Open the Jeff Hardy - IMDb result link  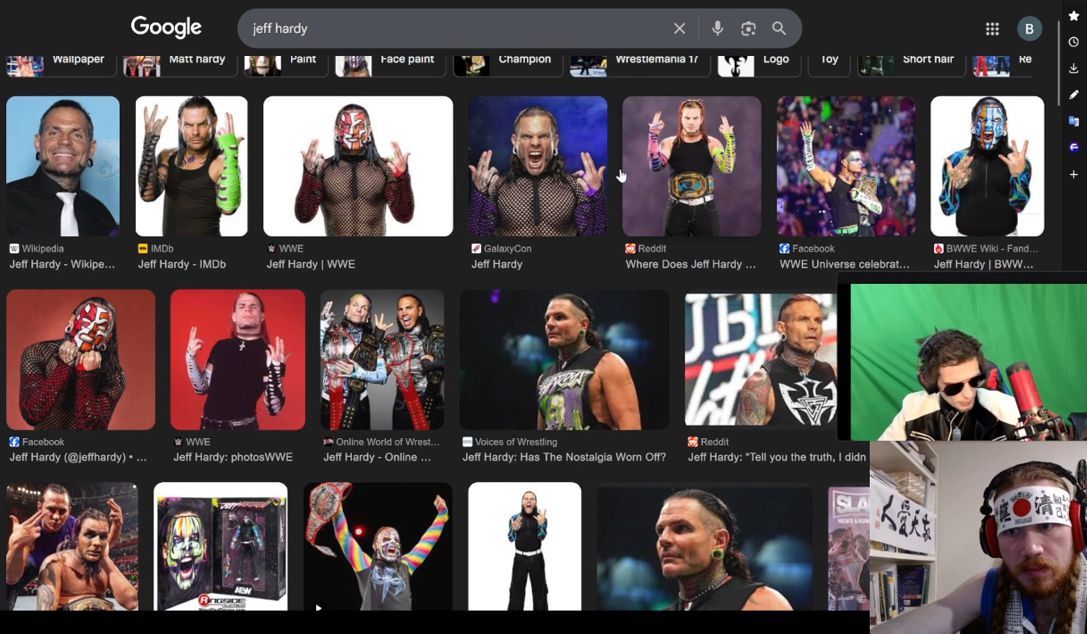point(182,264)
